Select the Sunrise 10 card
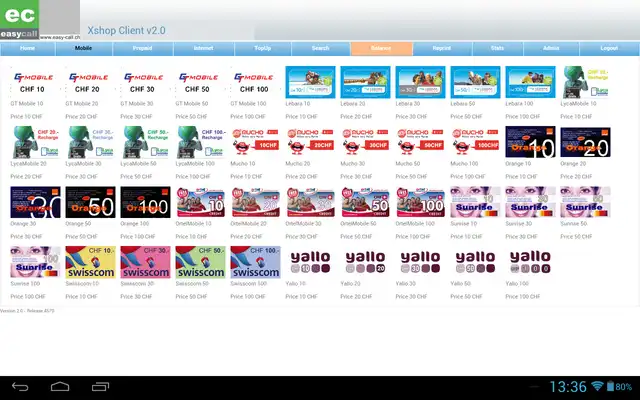Viewport: 640px width, 400px height. (x=475, y=202)
